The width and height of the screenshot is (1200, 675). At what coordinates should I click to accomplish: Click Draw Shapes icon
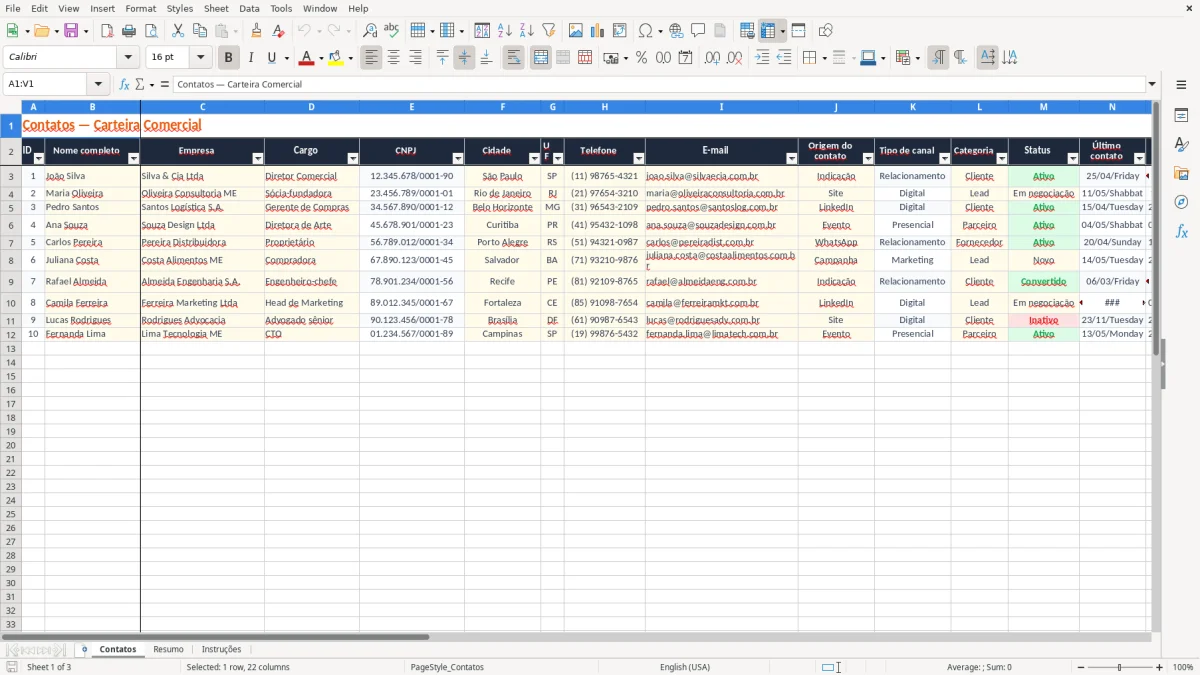(826, 31)
